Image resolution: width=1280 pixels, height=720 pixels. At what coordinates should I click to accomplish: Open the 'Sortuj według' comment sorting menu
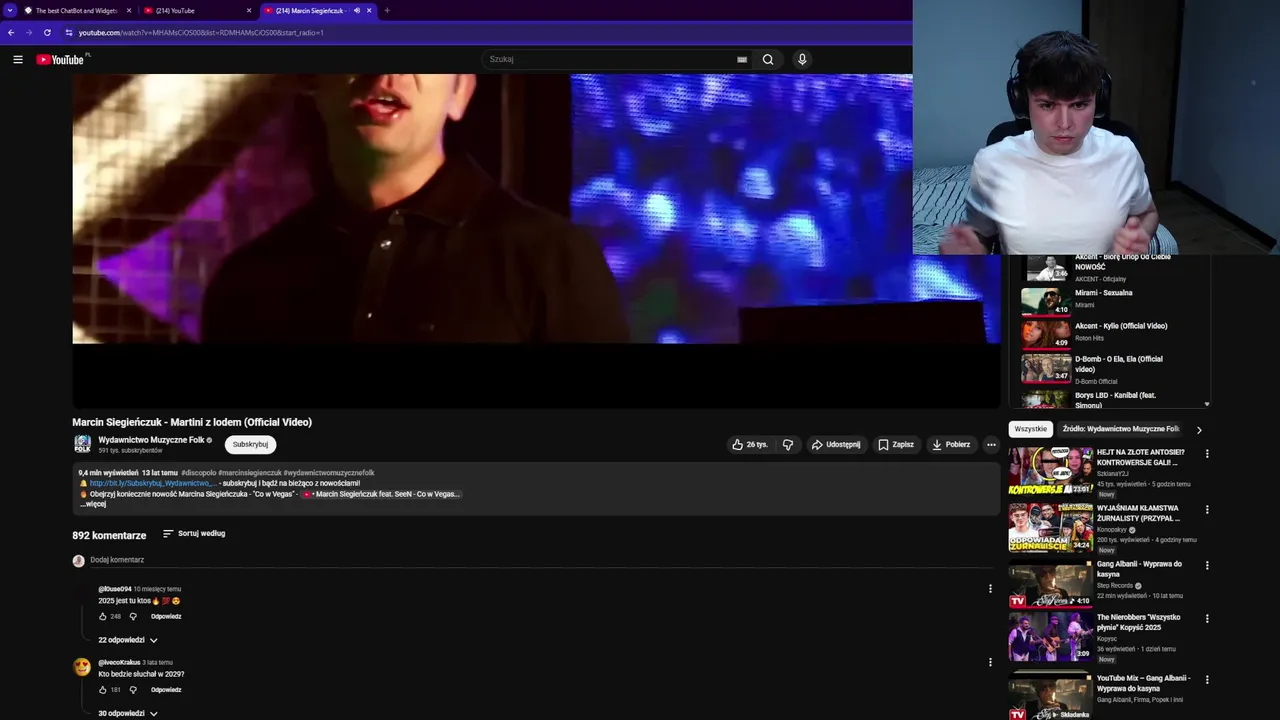[x=194, y=533]
